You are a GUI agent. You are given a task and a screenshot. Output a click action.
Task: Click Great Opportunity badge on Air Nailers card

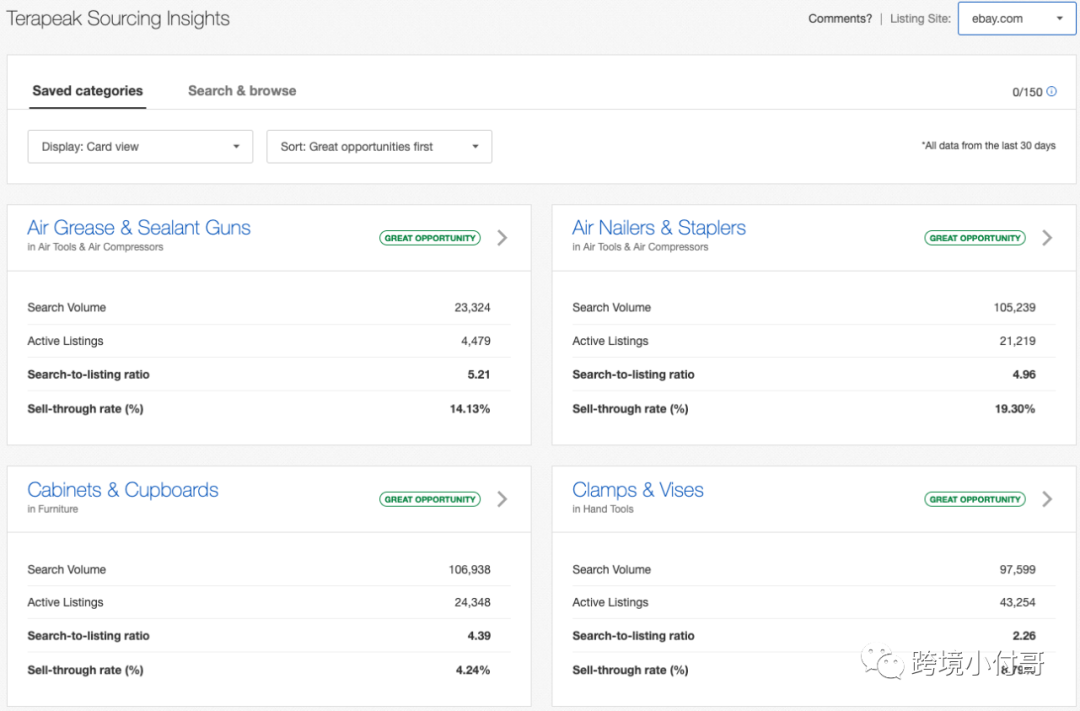tap(975, 238)
